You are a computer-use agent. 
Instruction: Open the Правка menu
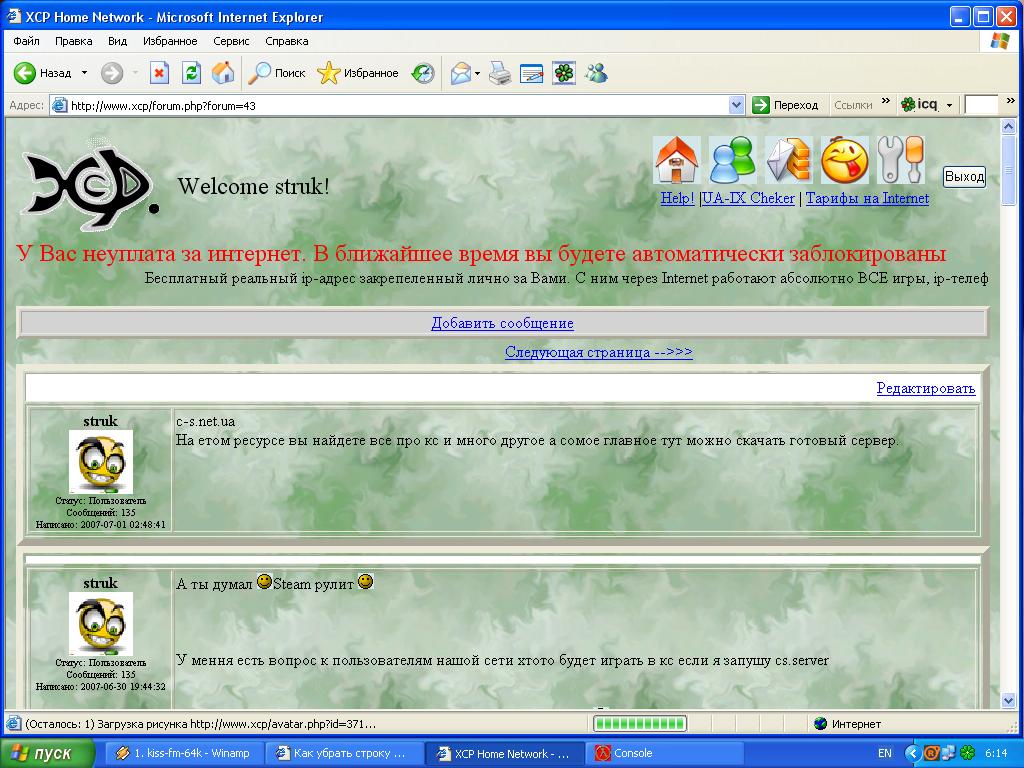pos(73,41)
